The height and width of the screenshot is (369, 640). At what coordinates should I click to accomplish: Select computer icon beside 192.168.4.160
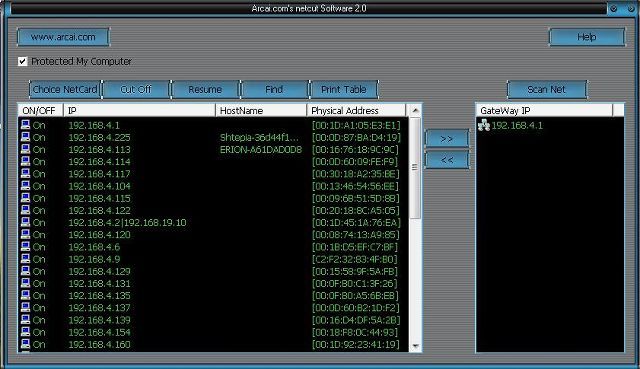25,344
